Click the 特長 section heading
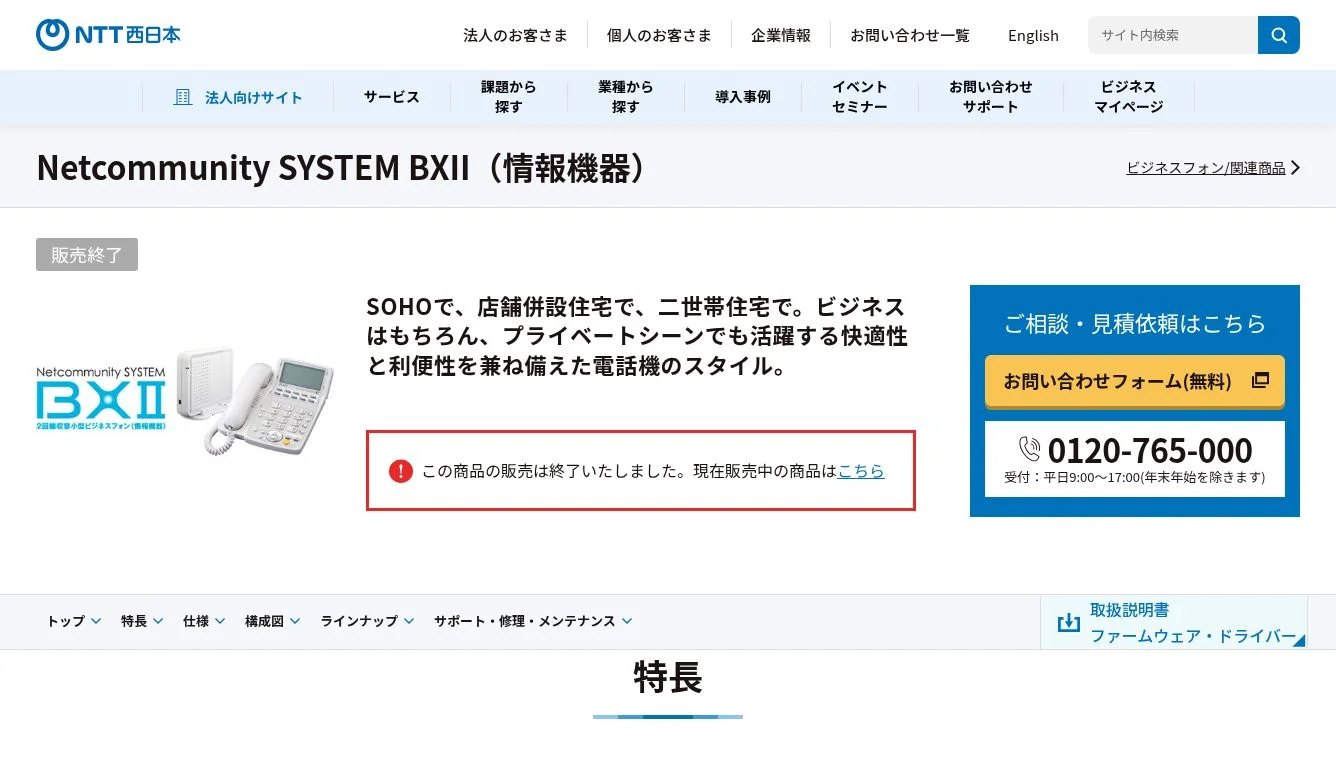 [668, 678]
